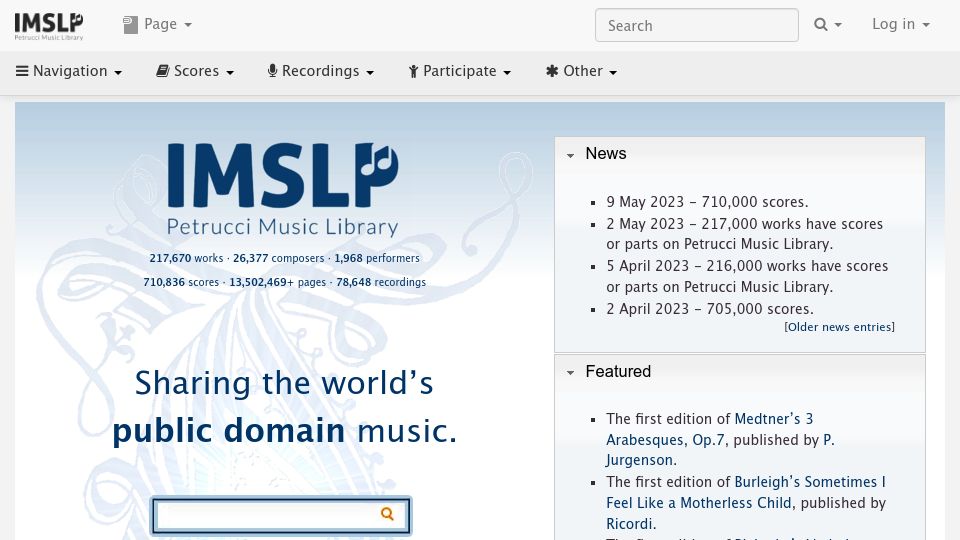Click the person icon beside Participate
Screen dimensions: 960x540
click(x=413, y=72)
